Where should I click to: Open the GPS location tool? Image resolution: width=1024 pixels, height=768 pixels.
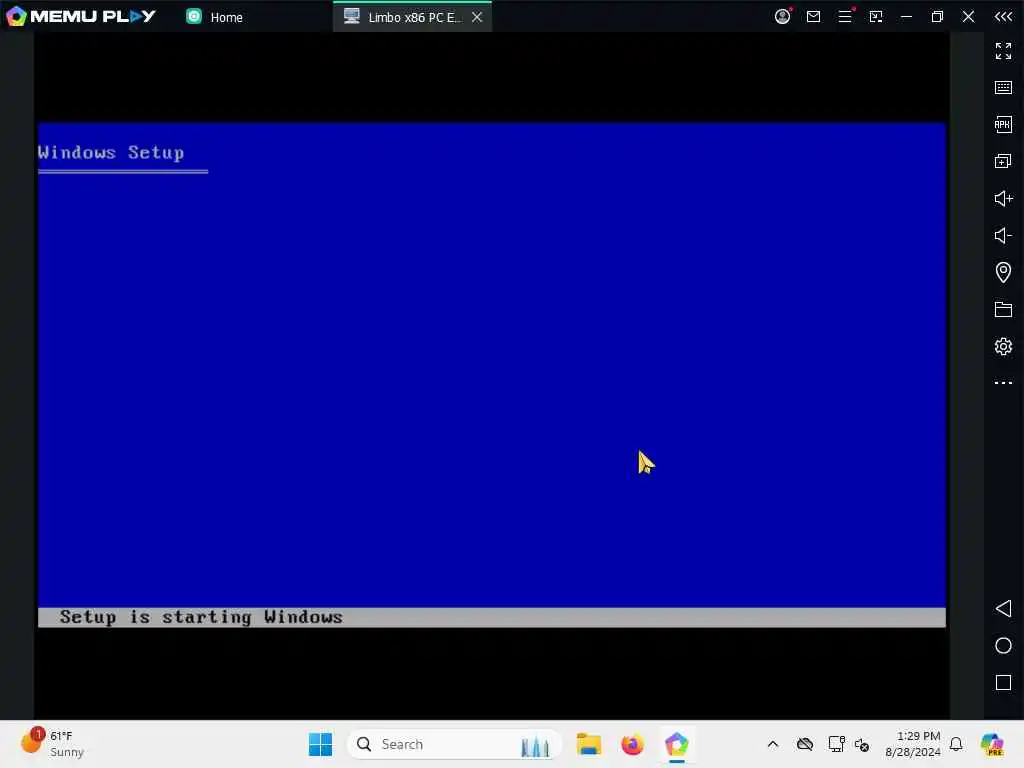pos(1003,272)
